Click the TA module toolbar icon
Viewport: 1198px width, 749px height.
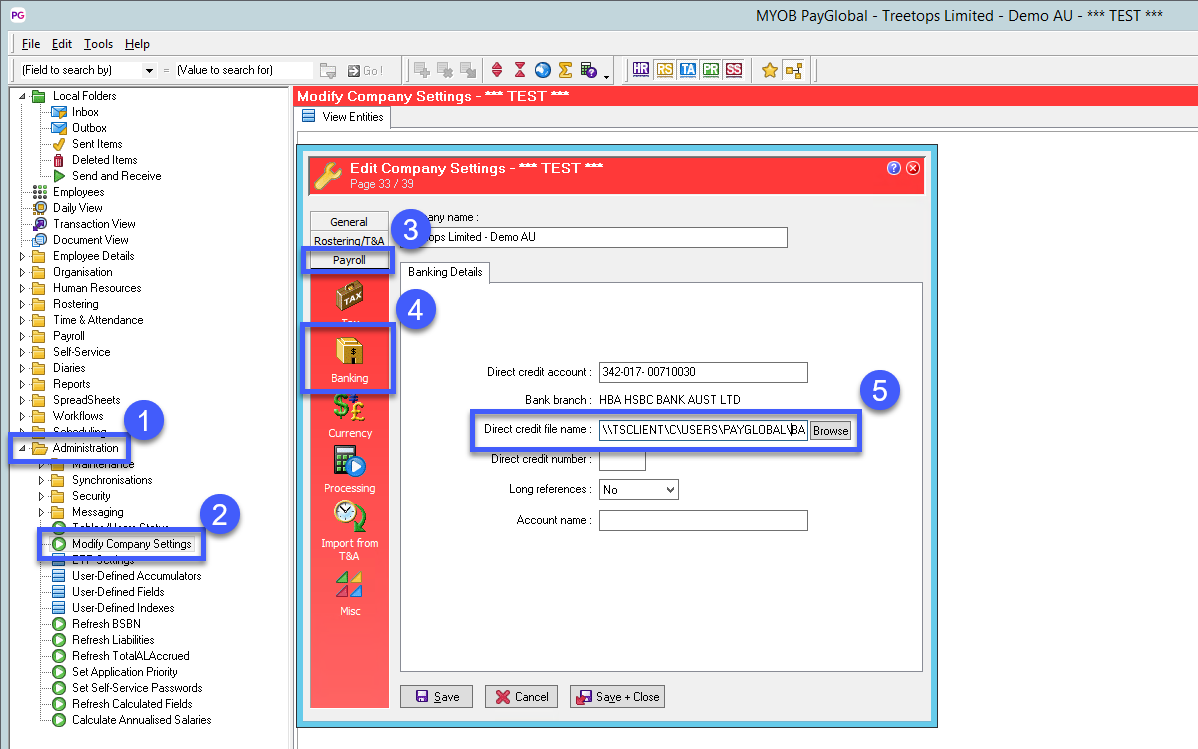tap(687, 70)
